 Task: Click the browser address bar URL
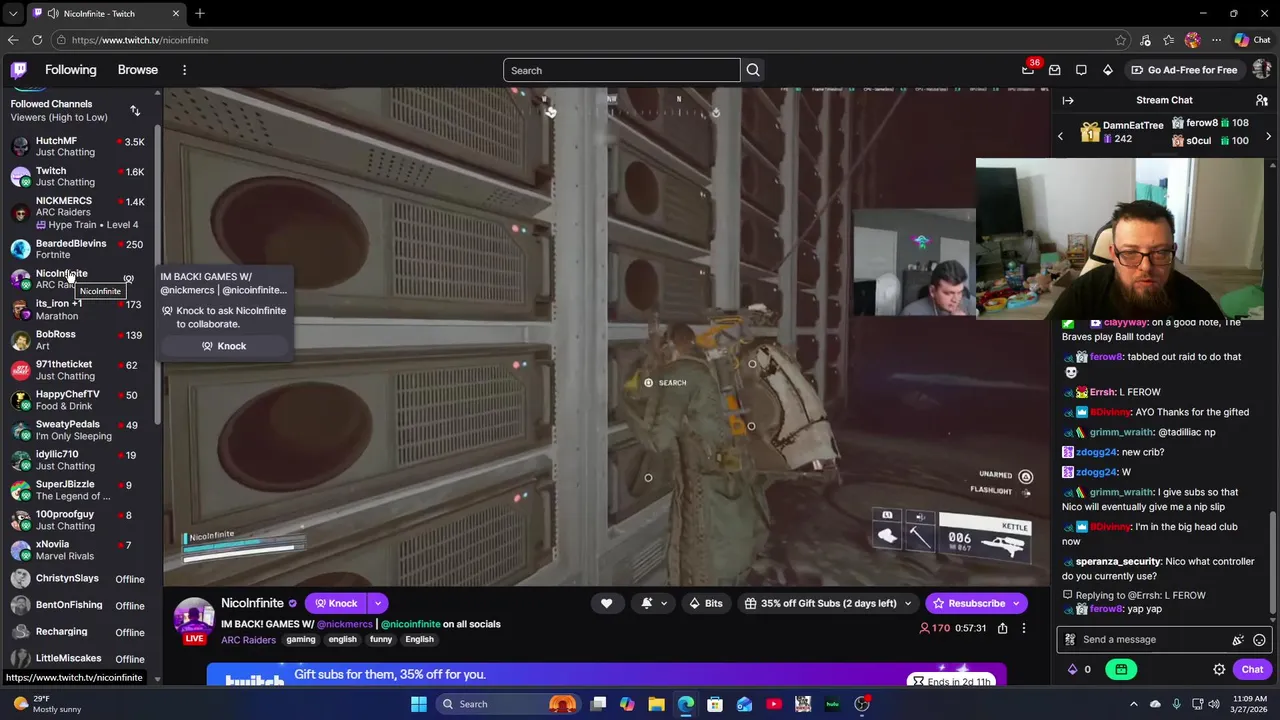(x=140, y=40)
